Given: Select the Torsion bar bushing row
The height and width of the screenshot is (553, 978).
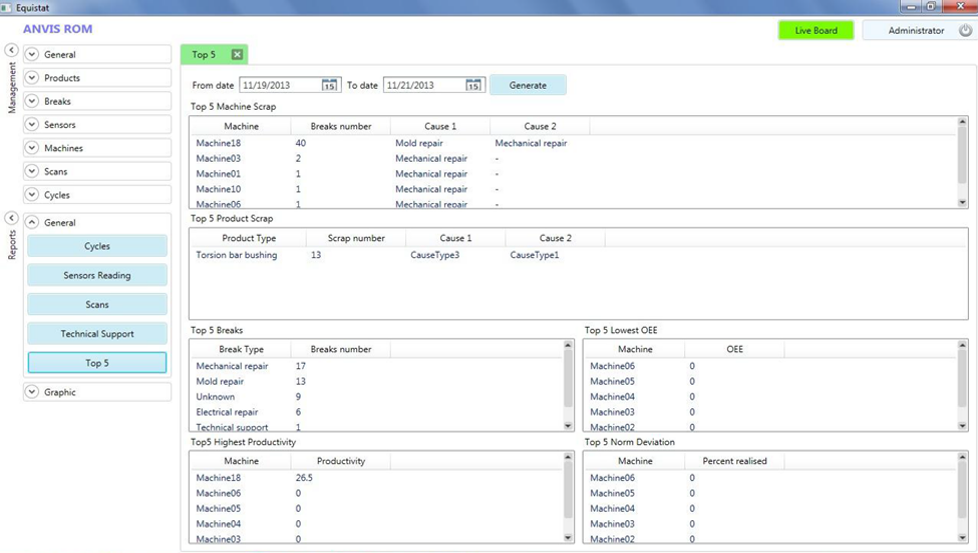Looking at the screenshot, I should 578,255.
